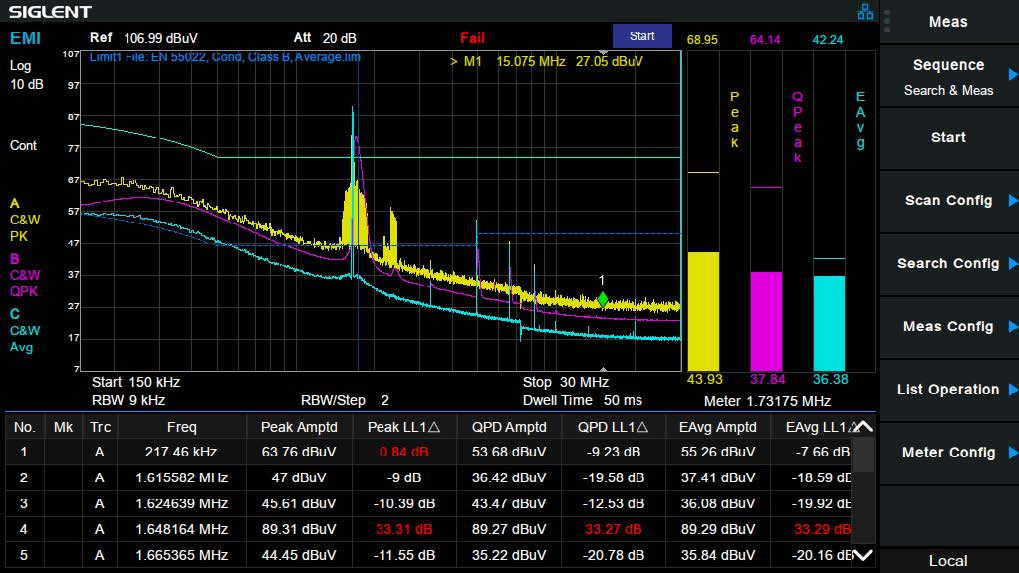
Task: Expand the Search Config submenu
Action: pos(948,264)
